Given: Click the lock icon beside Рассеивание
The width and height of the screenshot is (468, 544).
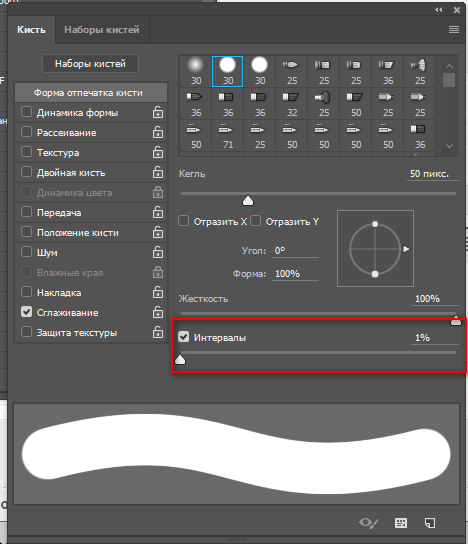Looking at the screenshot, I should coord(158,132).
